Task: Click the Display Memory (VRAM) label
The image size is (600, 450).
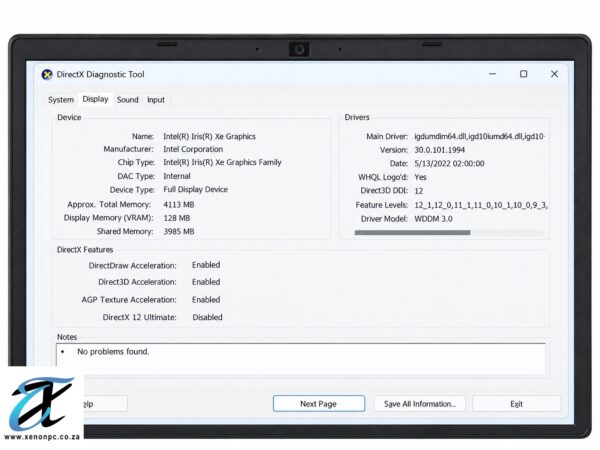Action: click(108, 218)
